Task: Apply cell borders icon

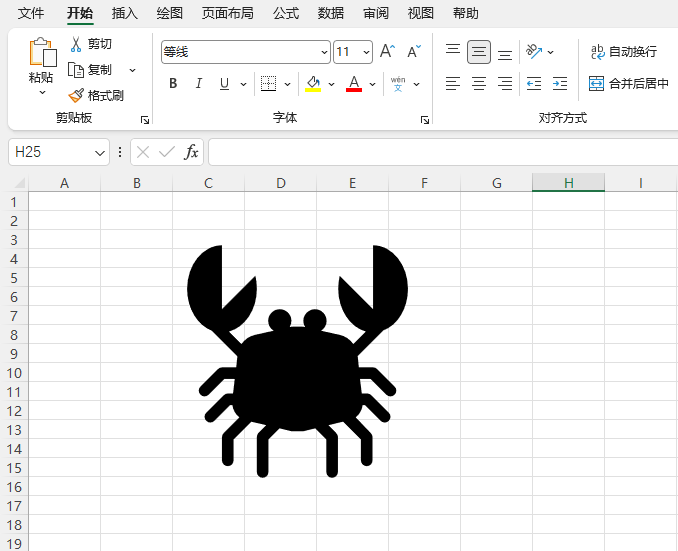Action: (x=269, y=83)
